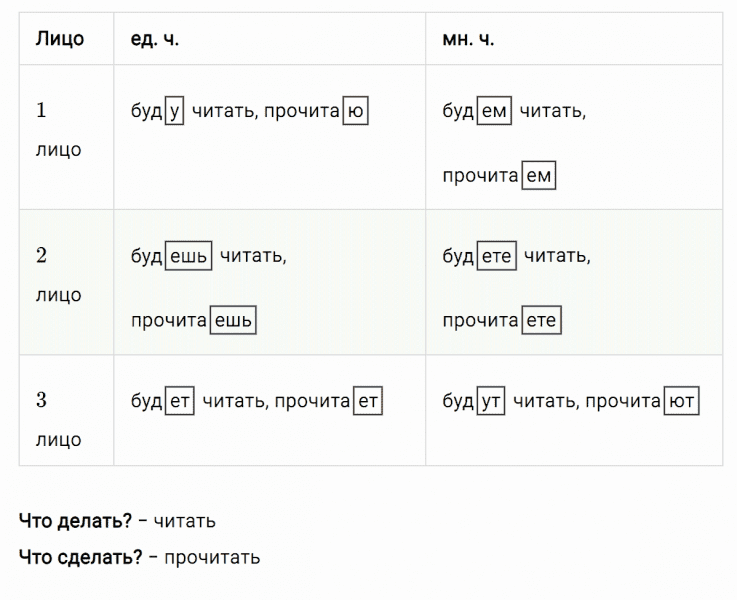Click the "мн. ч." column header
Image resolution: width=737 pixels, height=600 pixels.
tap(468, 39)
